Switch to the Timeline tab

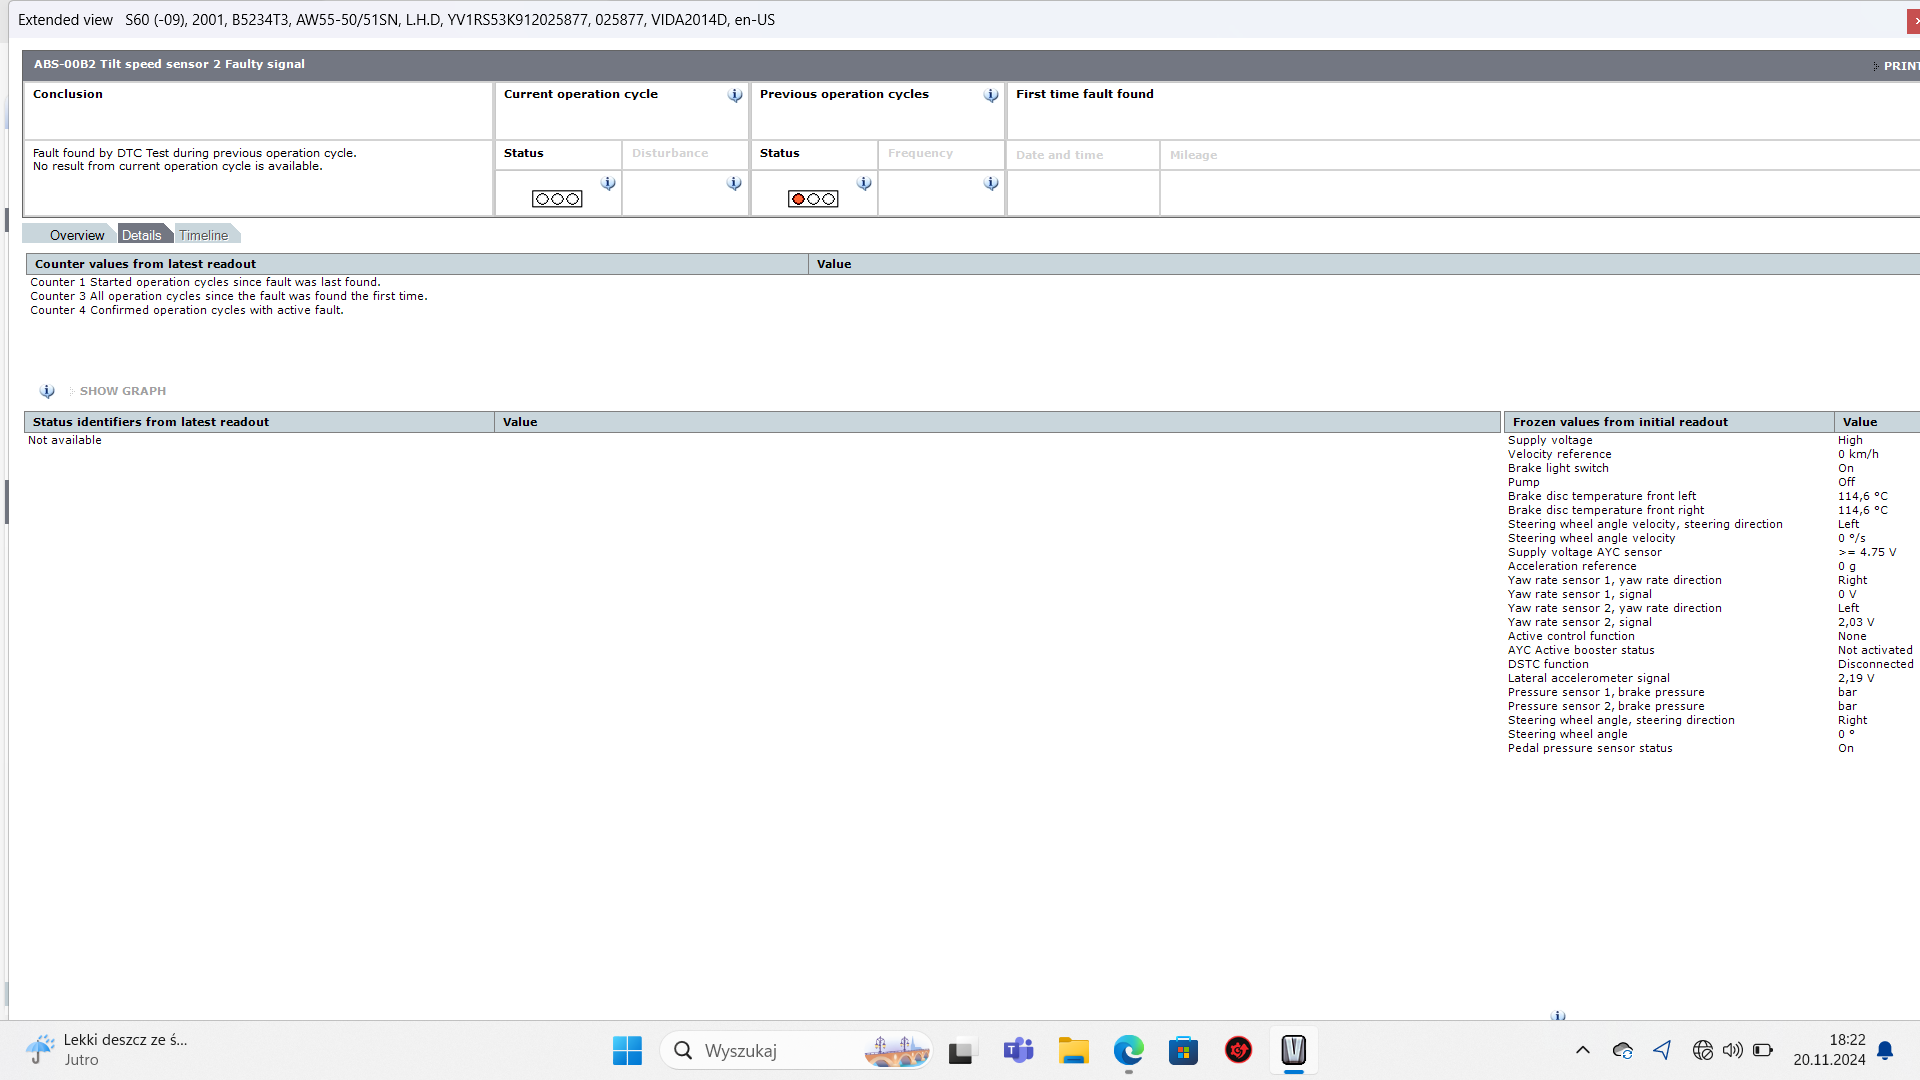coord(204,235)
